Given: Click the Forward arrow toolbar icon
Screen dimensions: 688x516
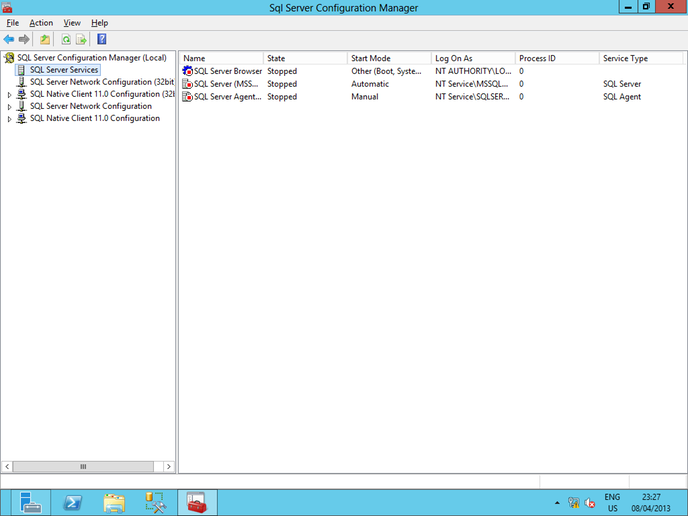Looking at the screenshot, I should pos(24,39).
